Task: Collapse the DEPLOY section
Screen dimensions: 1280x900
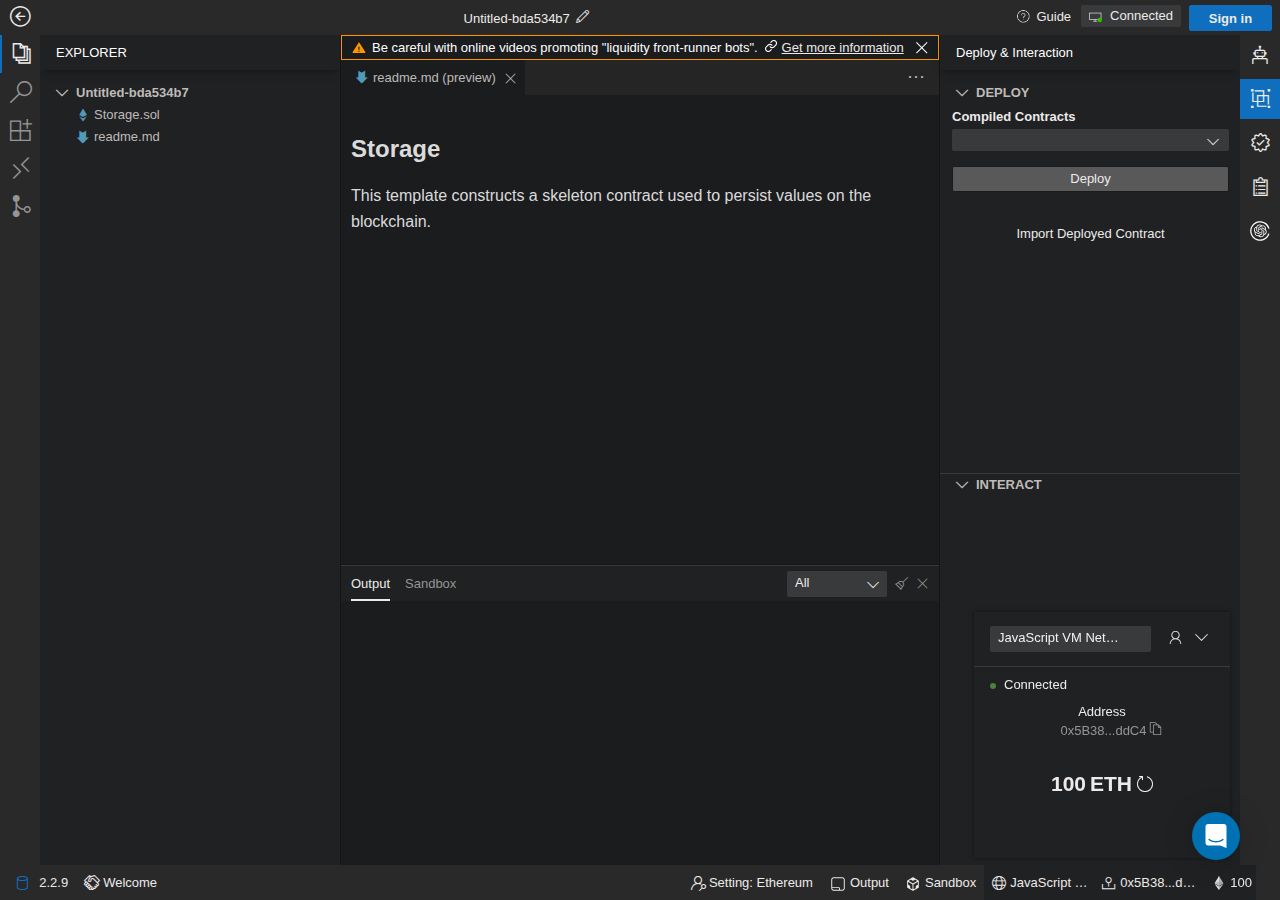Action: pos(962,92)
